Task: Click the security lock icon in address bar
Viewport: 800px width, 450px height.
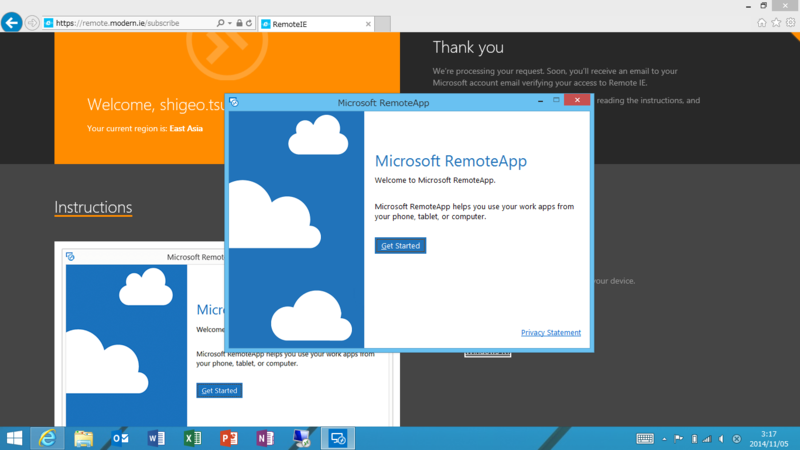Action: (239, 23)
